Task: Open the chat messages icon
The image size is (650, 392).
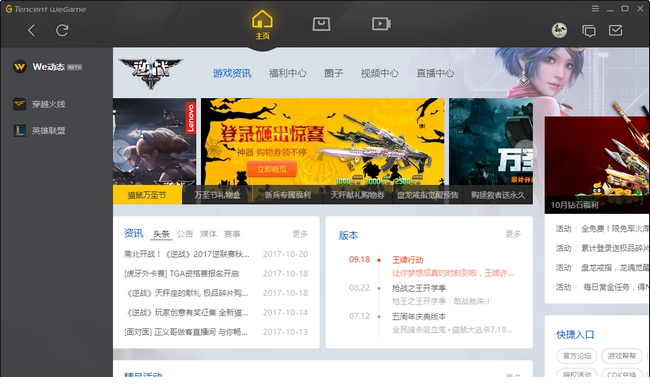Action: click(x=589, y=31)
